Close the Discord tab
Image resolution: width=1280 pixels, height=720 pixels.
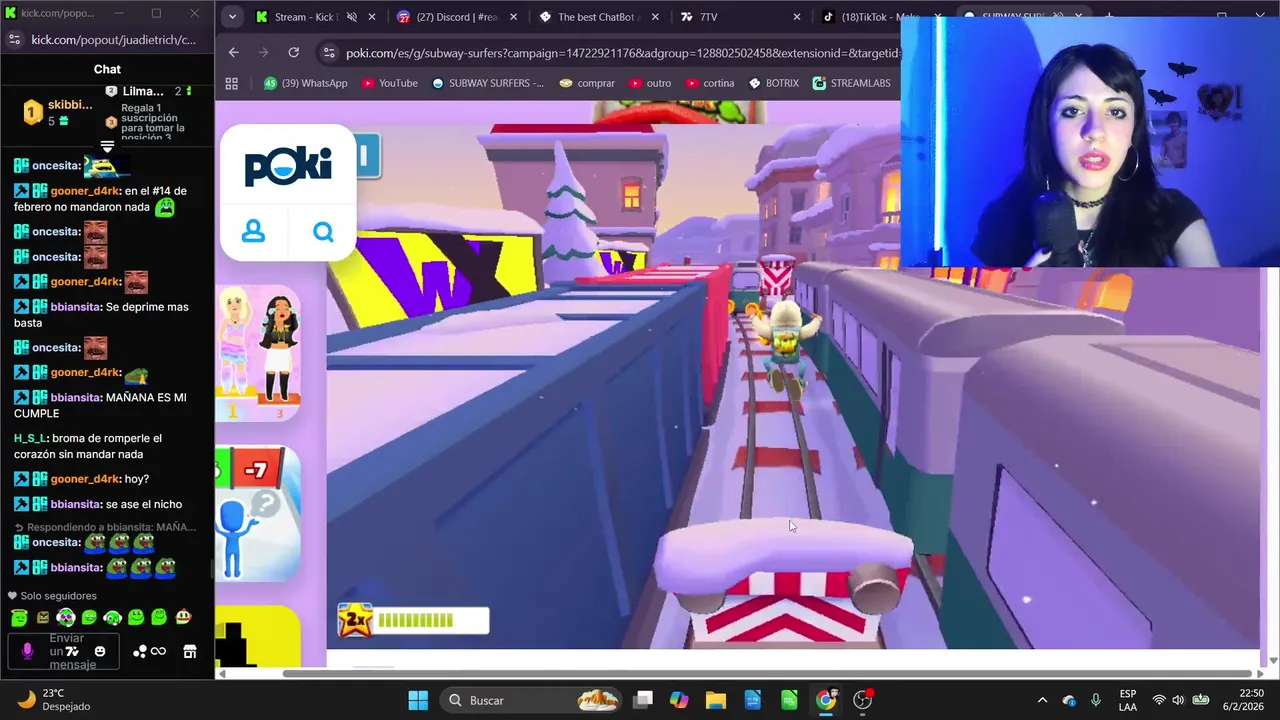point(513,17)
